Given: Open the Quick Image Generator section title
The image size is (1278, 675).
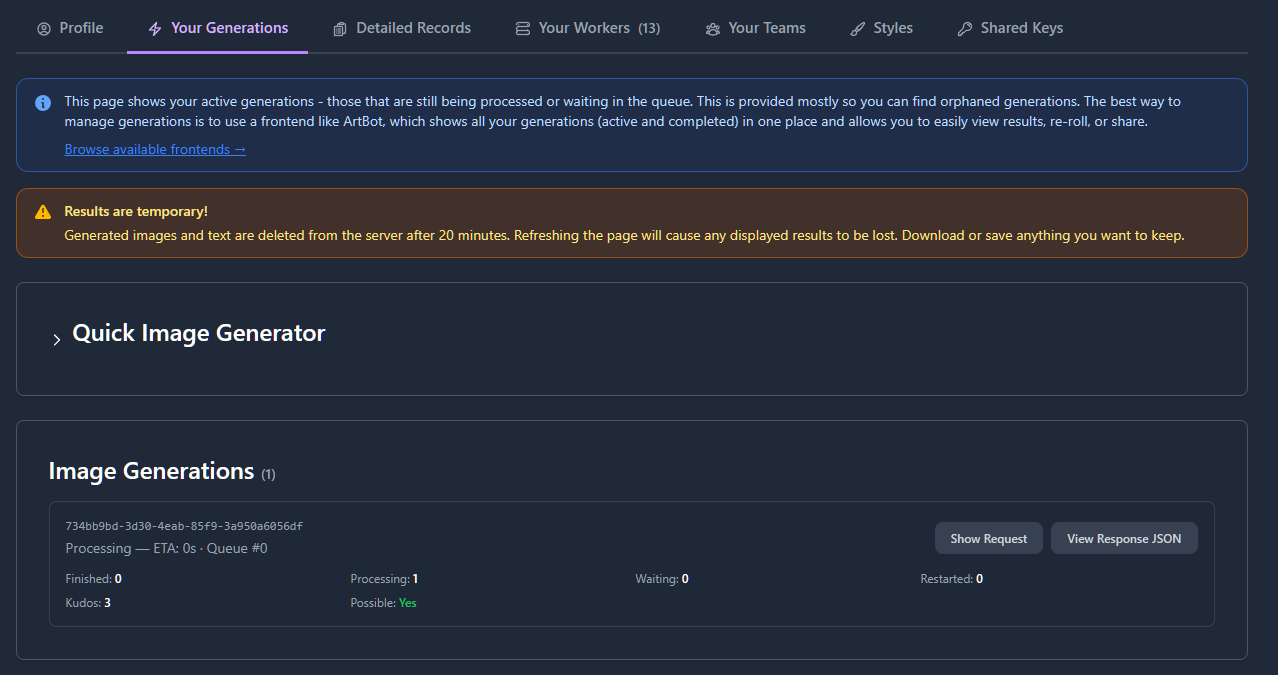Looking at the screenshot, I should pyautogui.click(x=199, y=334).
